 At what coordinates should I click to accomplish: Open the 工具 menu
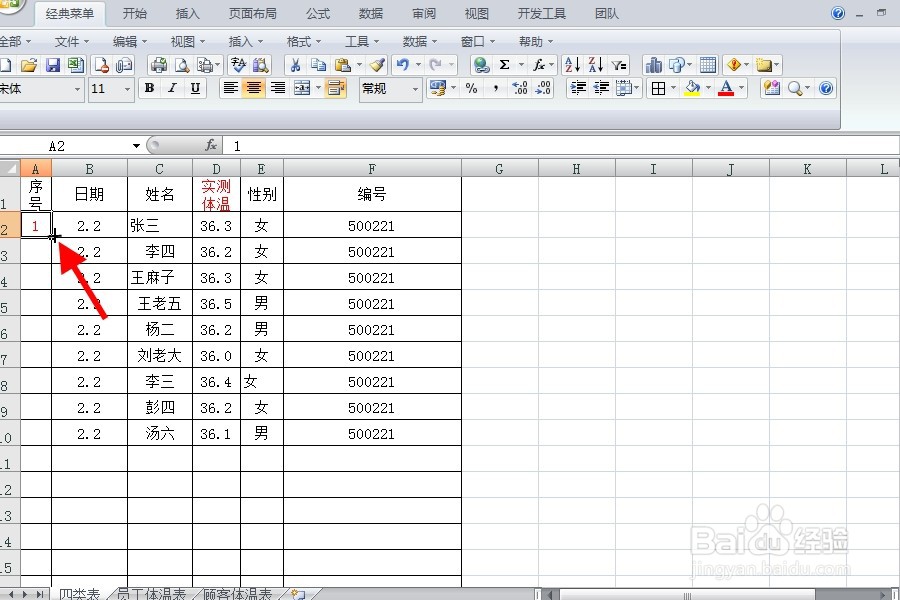pyautogui.click(x=360, y=41)
